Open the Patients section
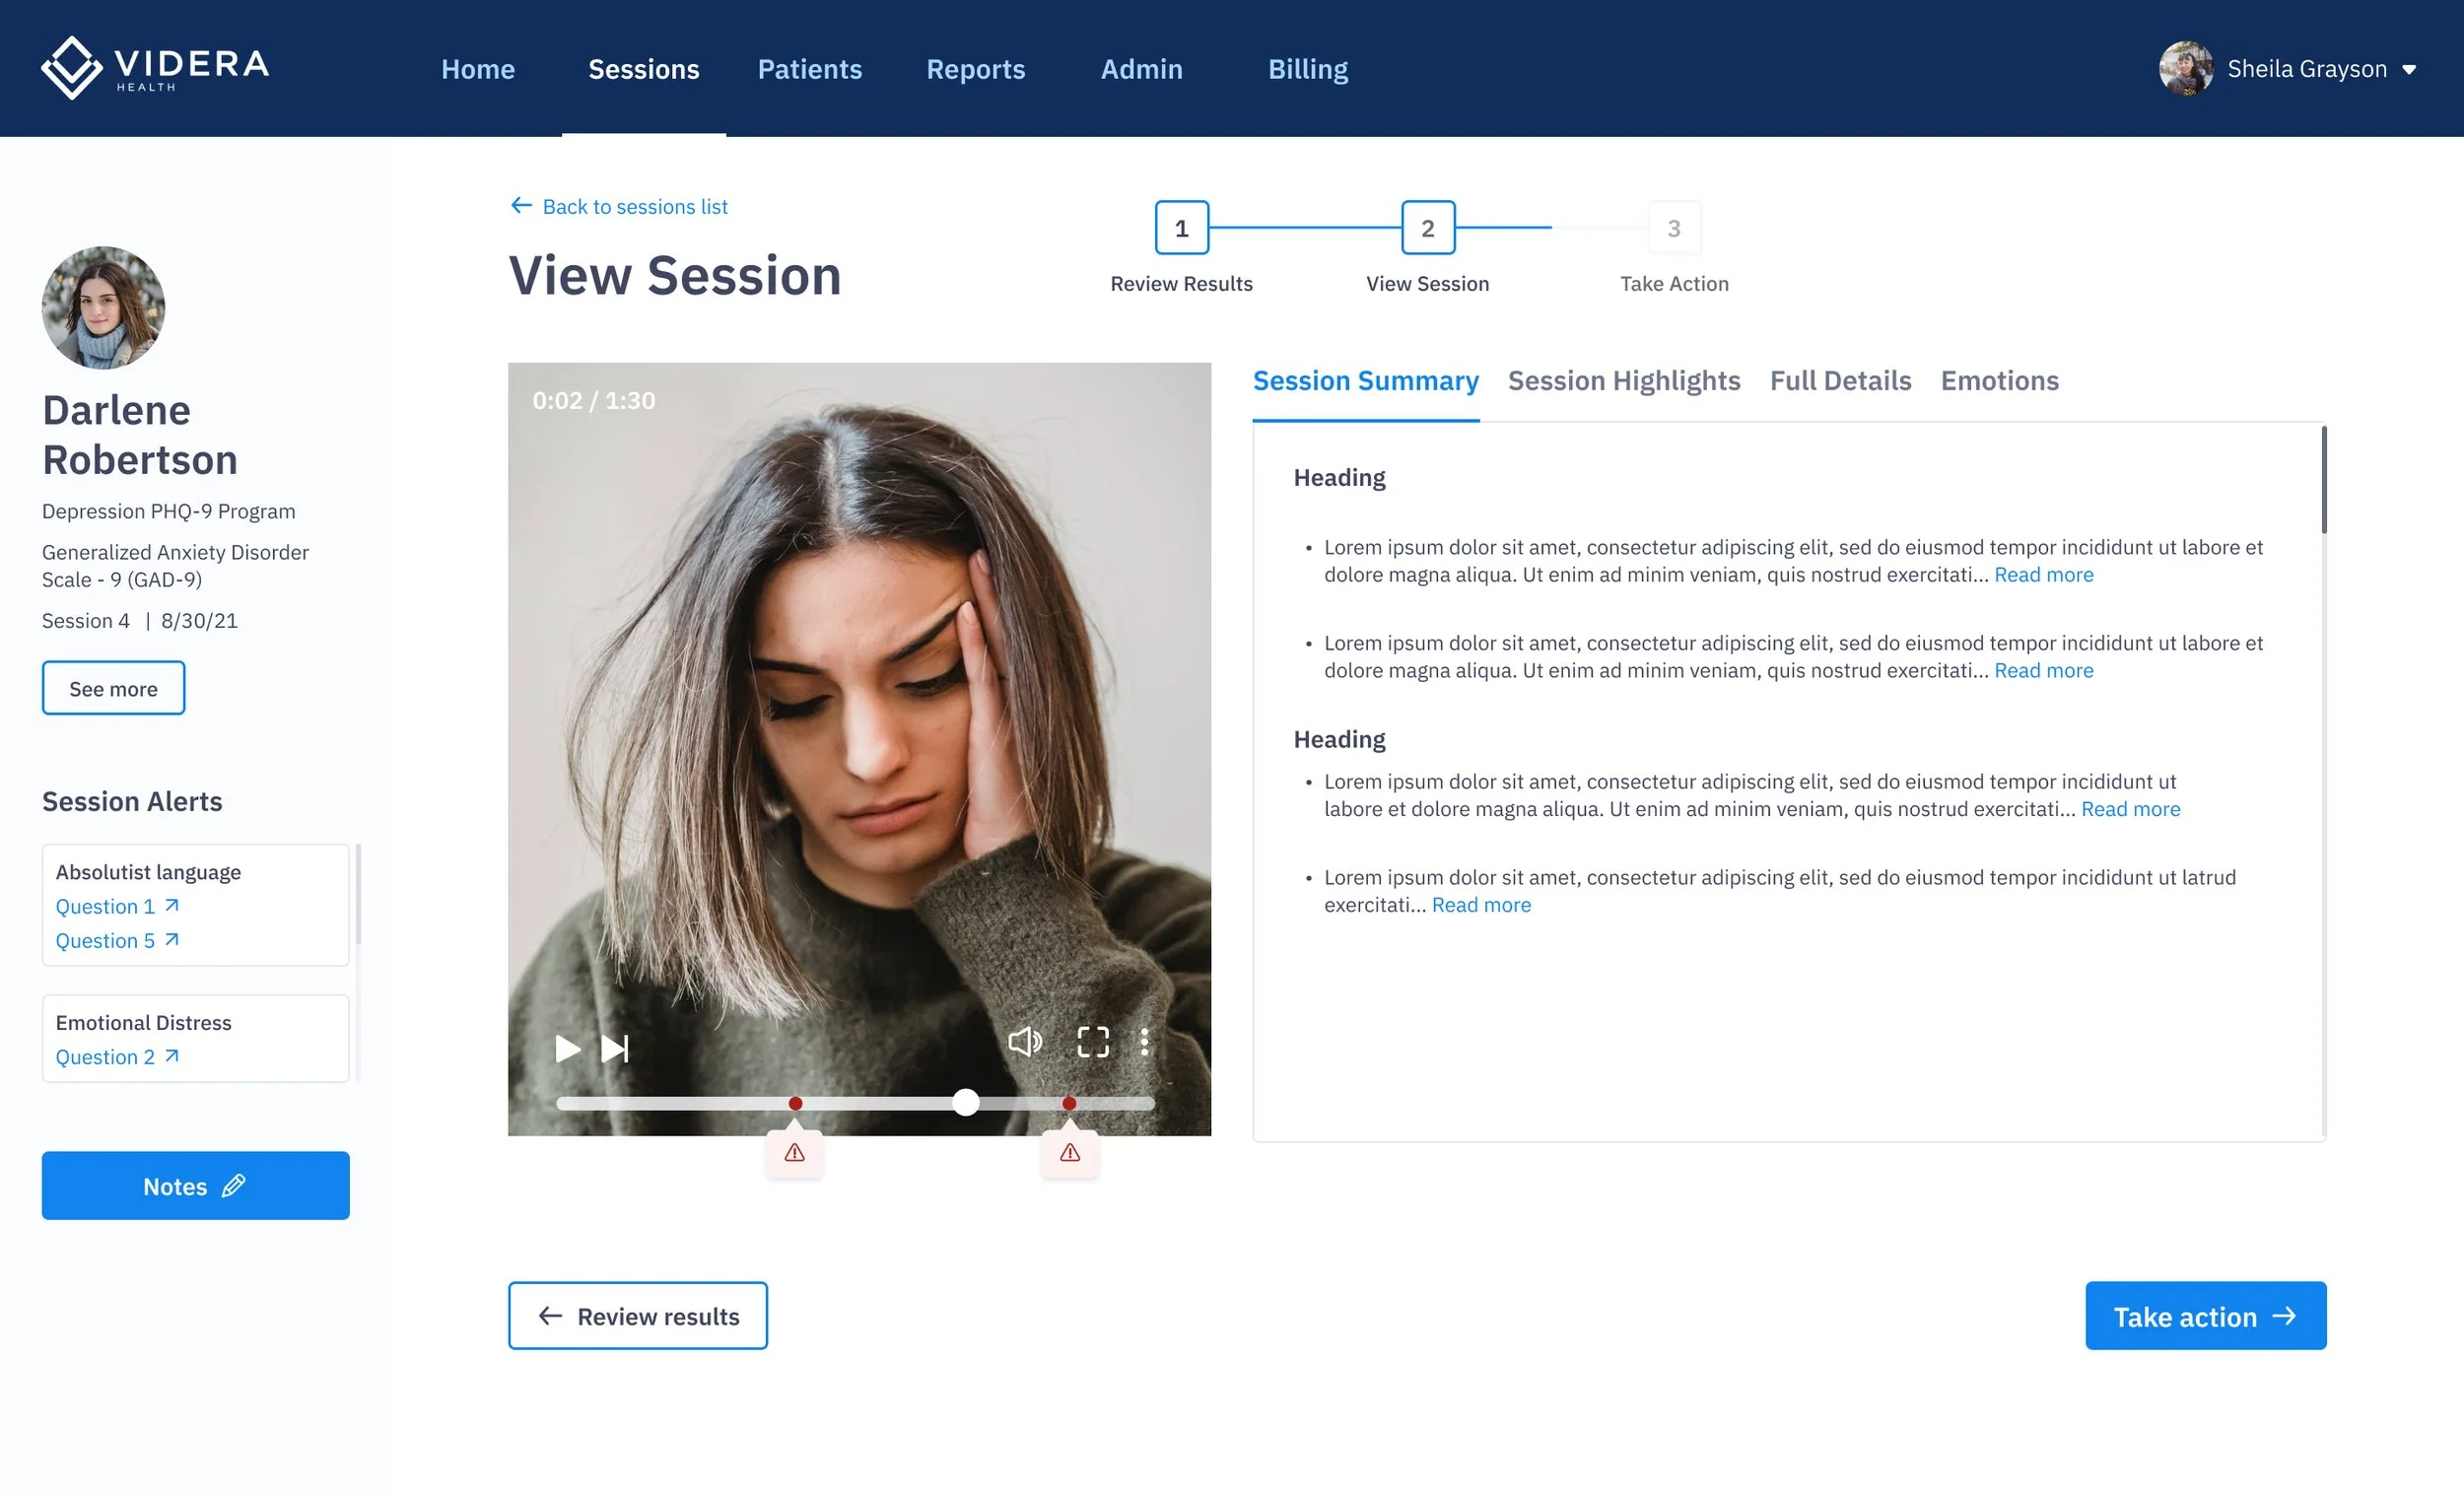 [x=810, y=68]
